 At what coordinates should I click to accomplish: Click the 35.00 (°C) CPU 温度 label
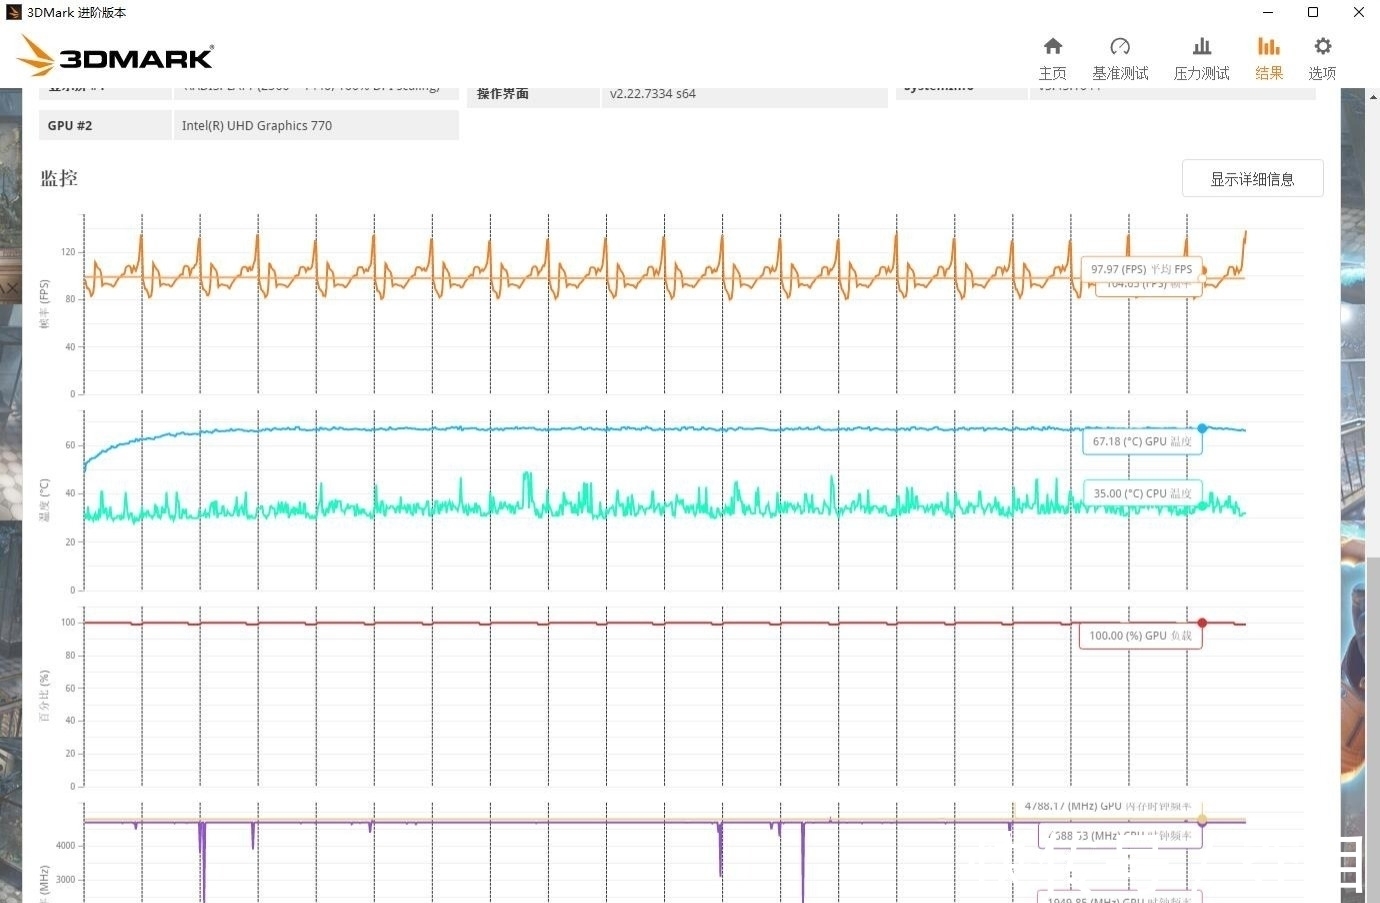coord(1142,493)
